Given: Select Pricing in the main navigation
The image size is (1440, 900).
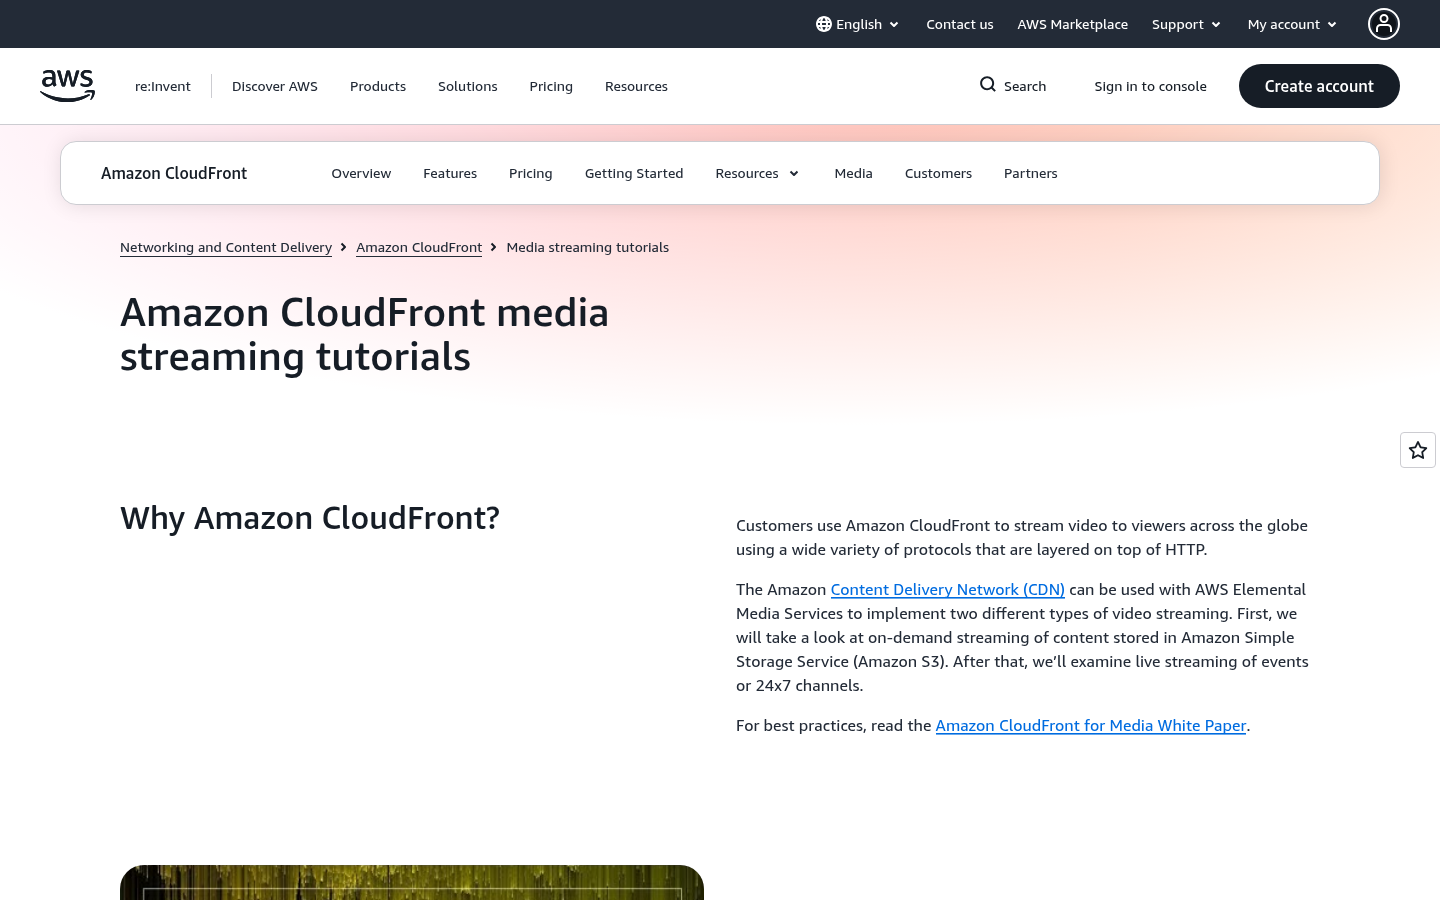Looking at the screenshot, I should [551, 86].
